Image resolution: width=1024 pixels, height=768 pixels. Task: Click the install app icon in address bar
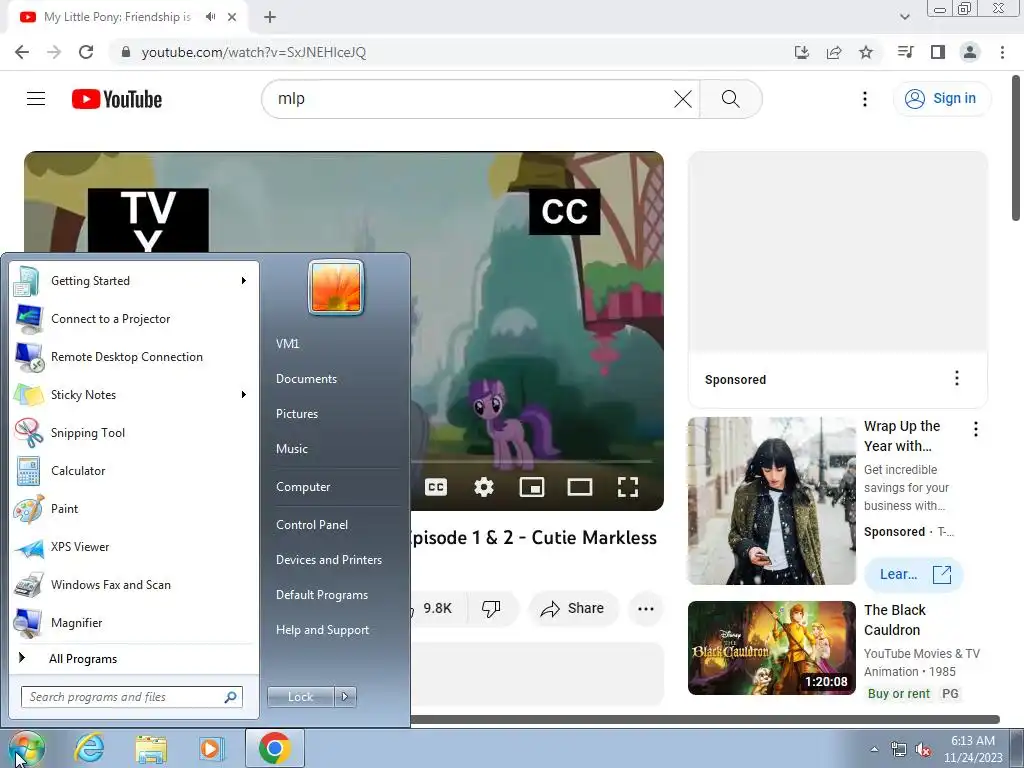[802, 52]
